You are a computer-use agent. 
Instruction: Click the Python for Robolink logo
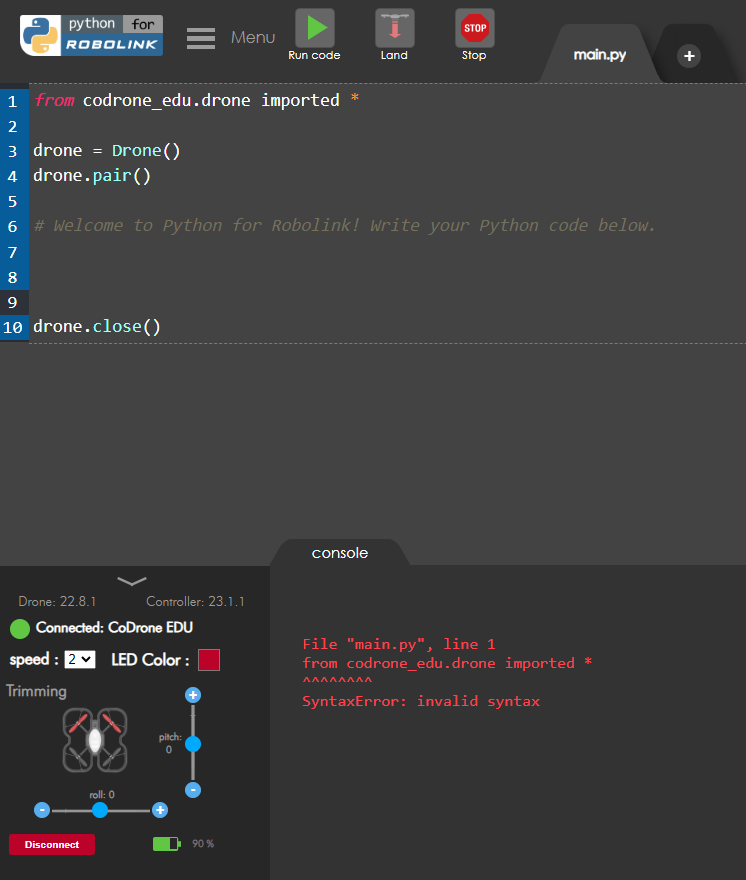pos(91,35)
